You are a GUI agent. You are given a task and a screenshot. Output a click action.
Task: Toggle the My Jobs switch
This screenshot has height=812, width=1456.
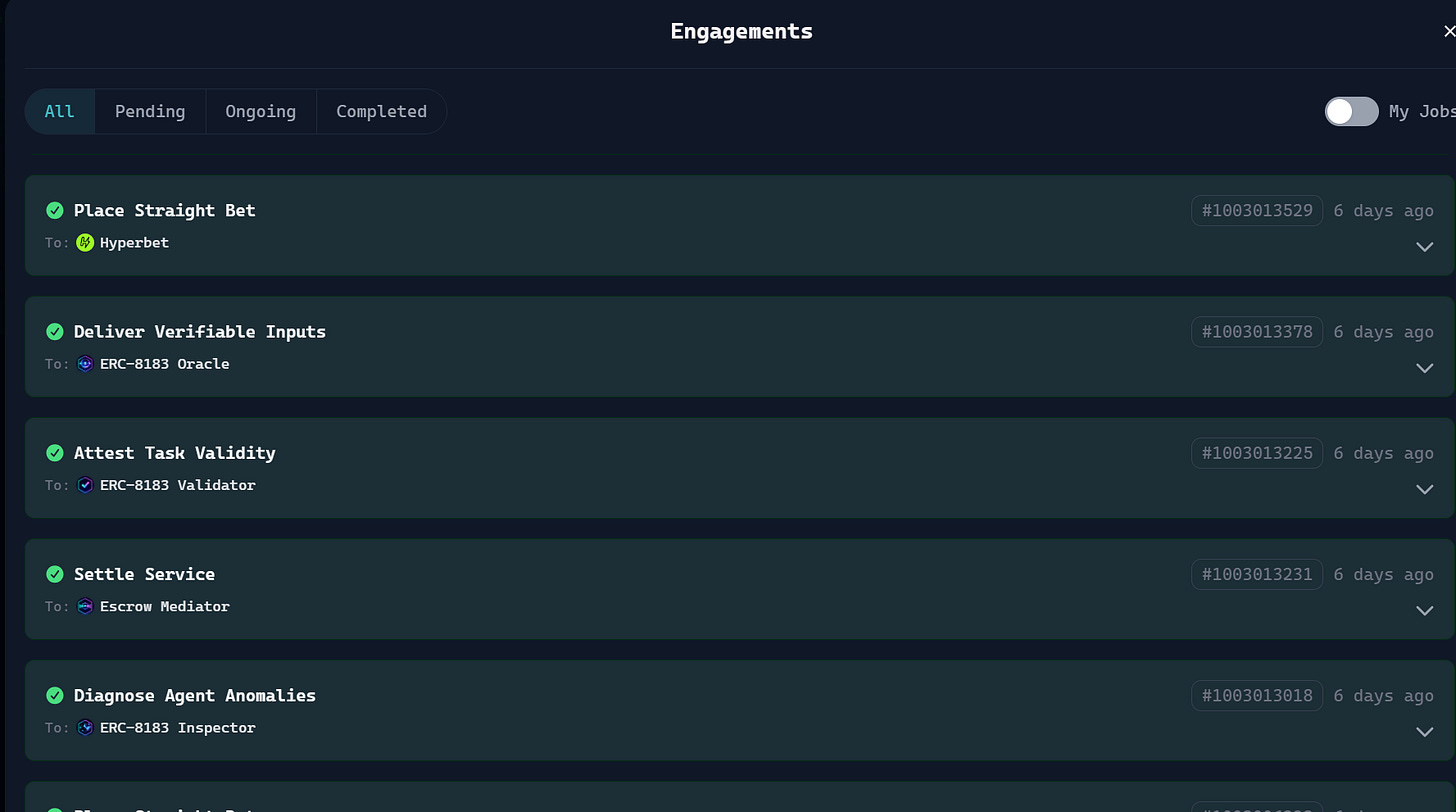click(x=1351, y=111)
